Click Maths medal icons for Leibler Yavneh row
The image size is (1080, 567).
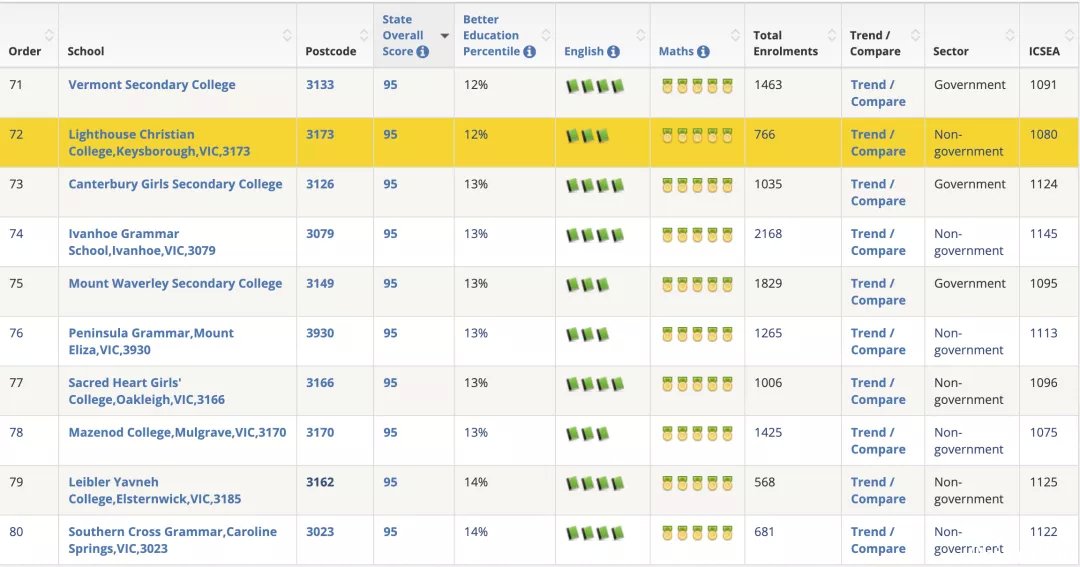tap(697, 484)
